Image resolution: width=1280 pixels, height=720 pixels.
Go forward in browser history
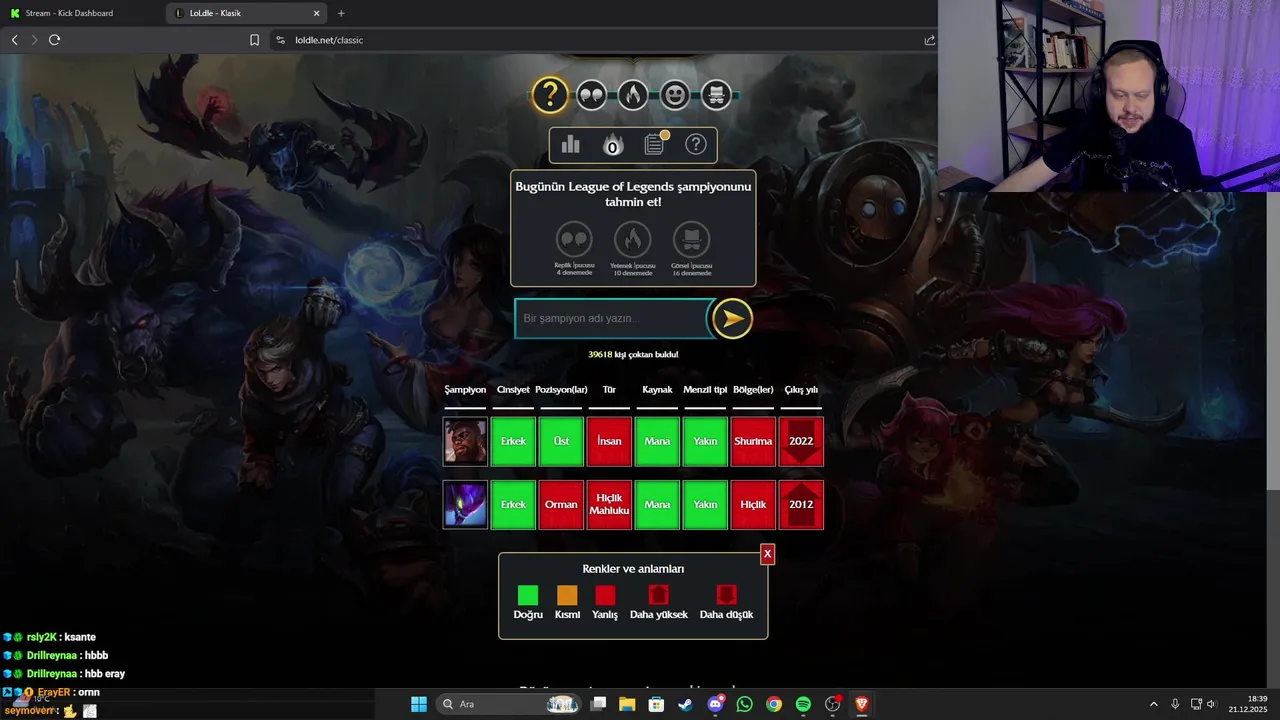point(34,40)
